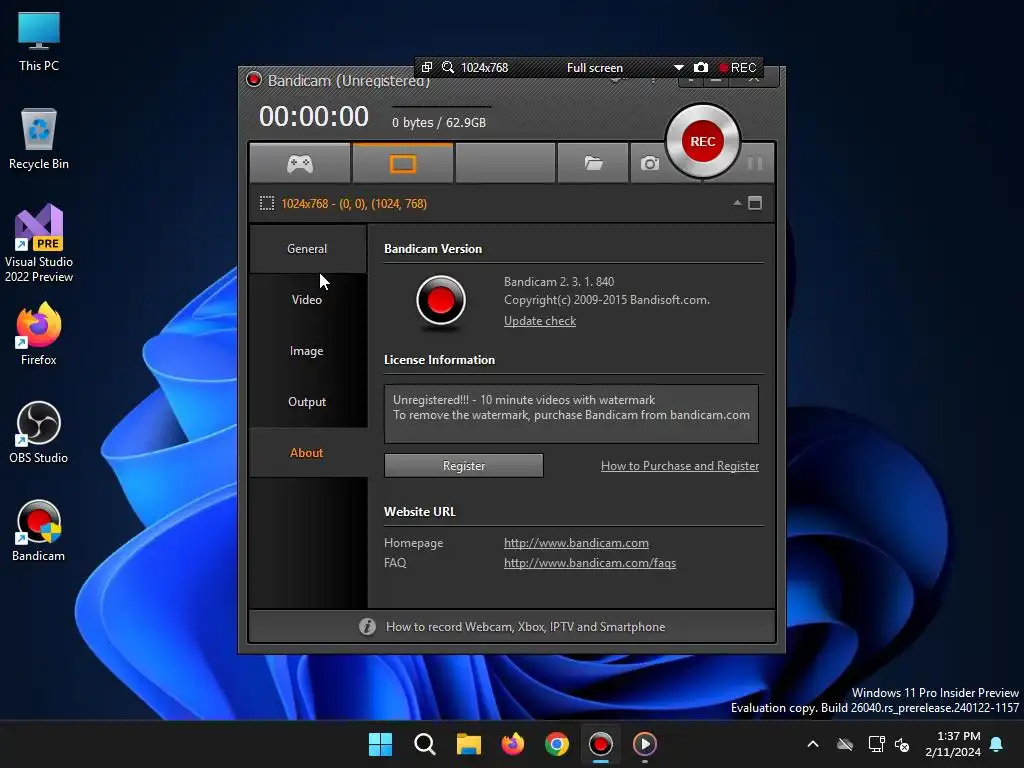Open the bandicam.com/faqs link
Screen dimensions: 1024x768
(590, 563)
